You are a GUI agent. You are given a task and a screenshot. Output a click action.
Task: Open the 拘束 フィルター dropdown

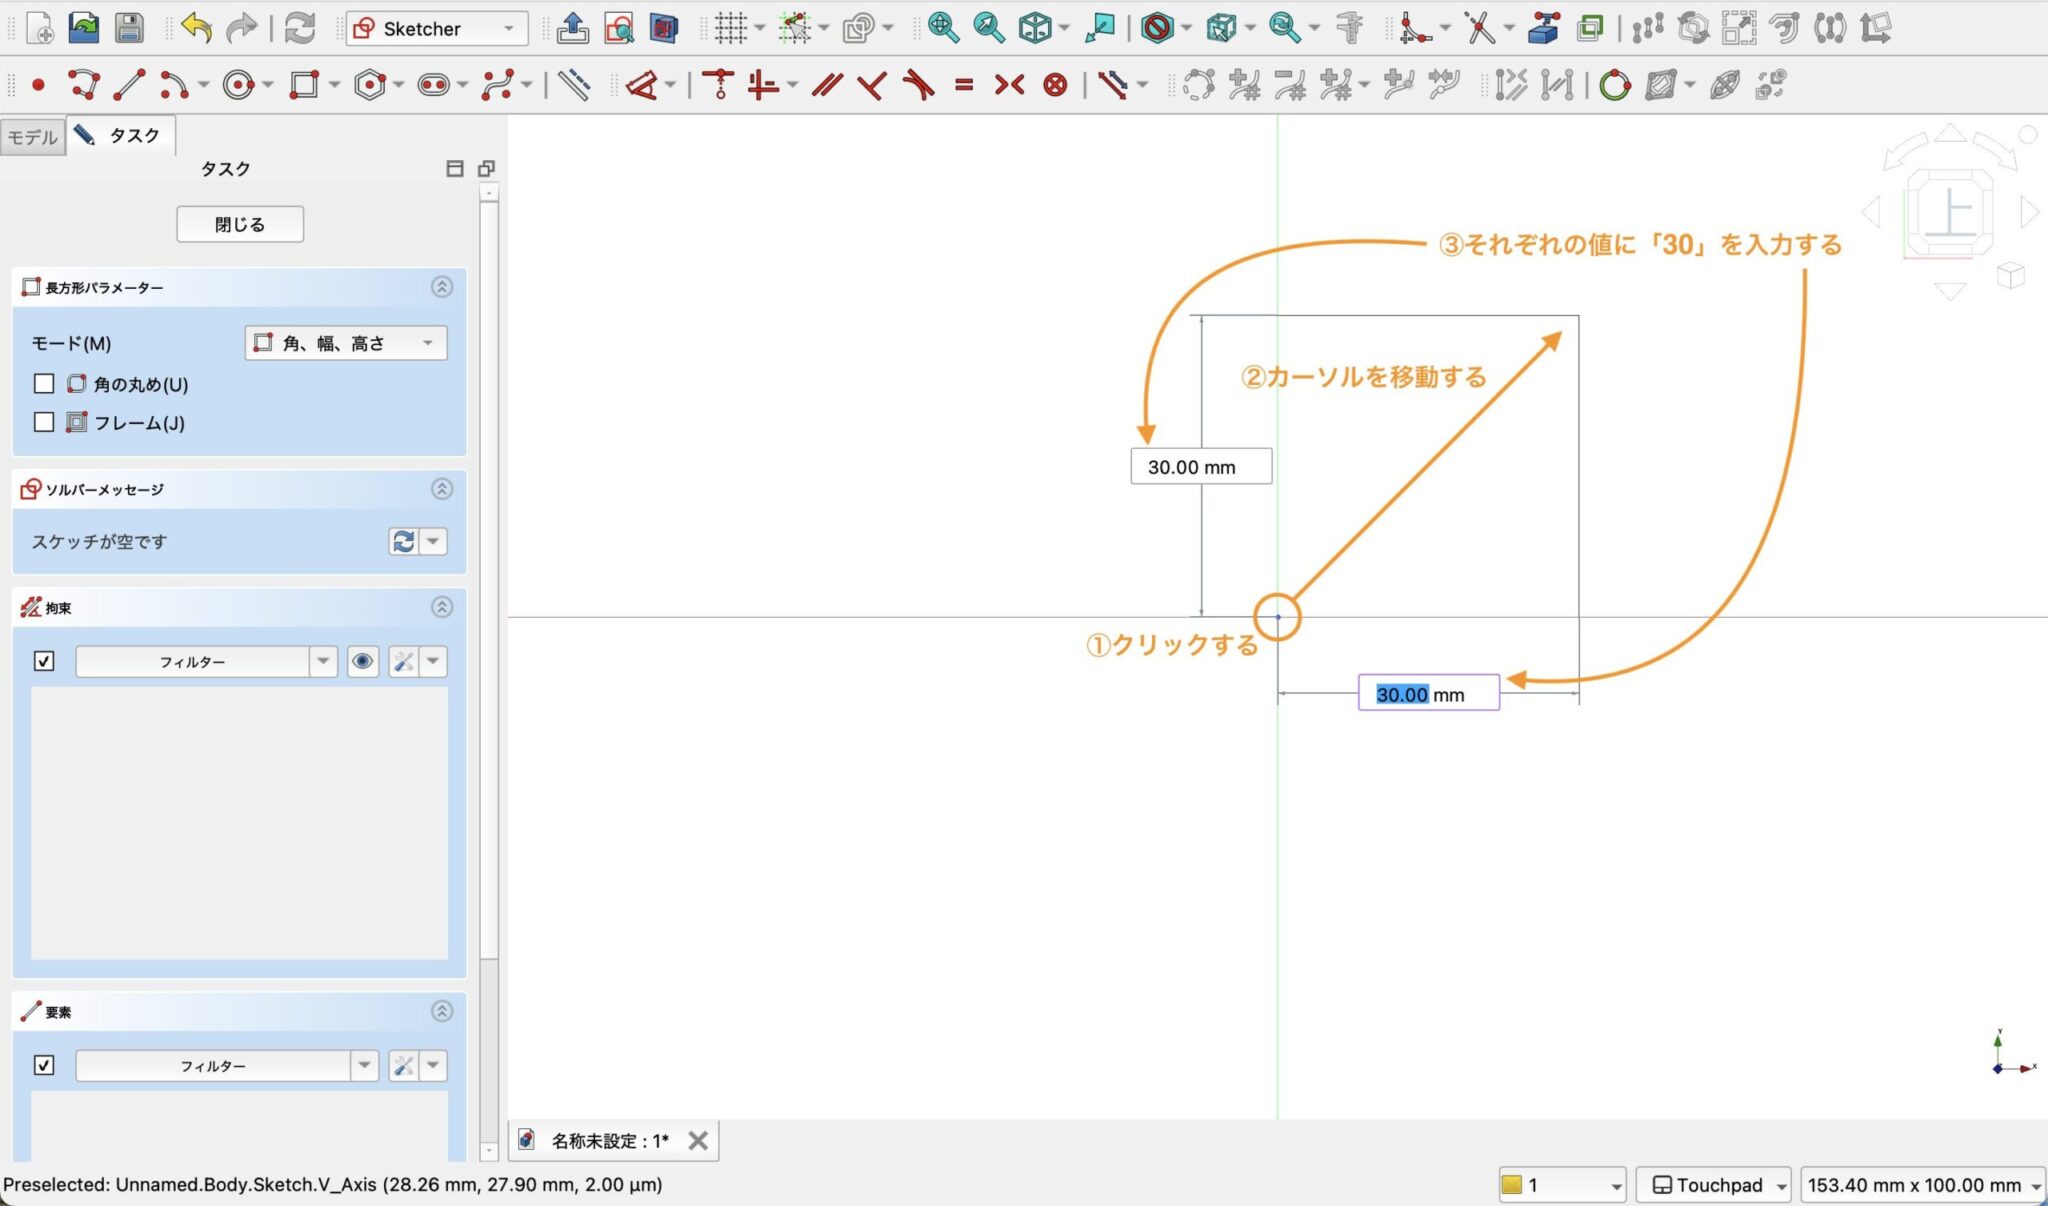point(207,661)
